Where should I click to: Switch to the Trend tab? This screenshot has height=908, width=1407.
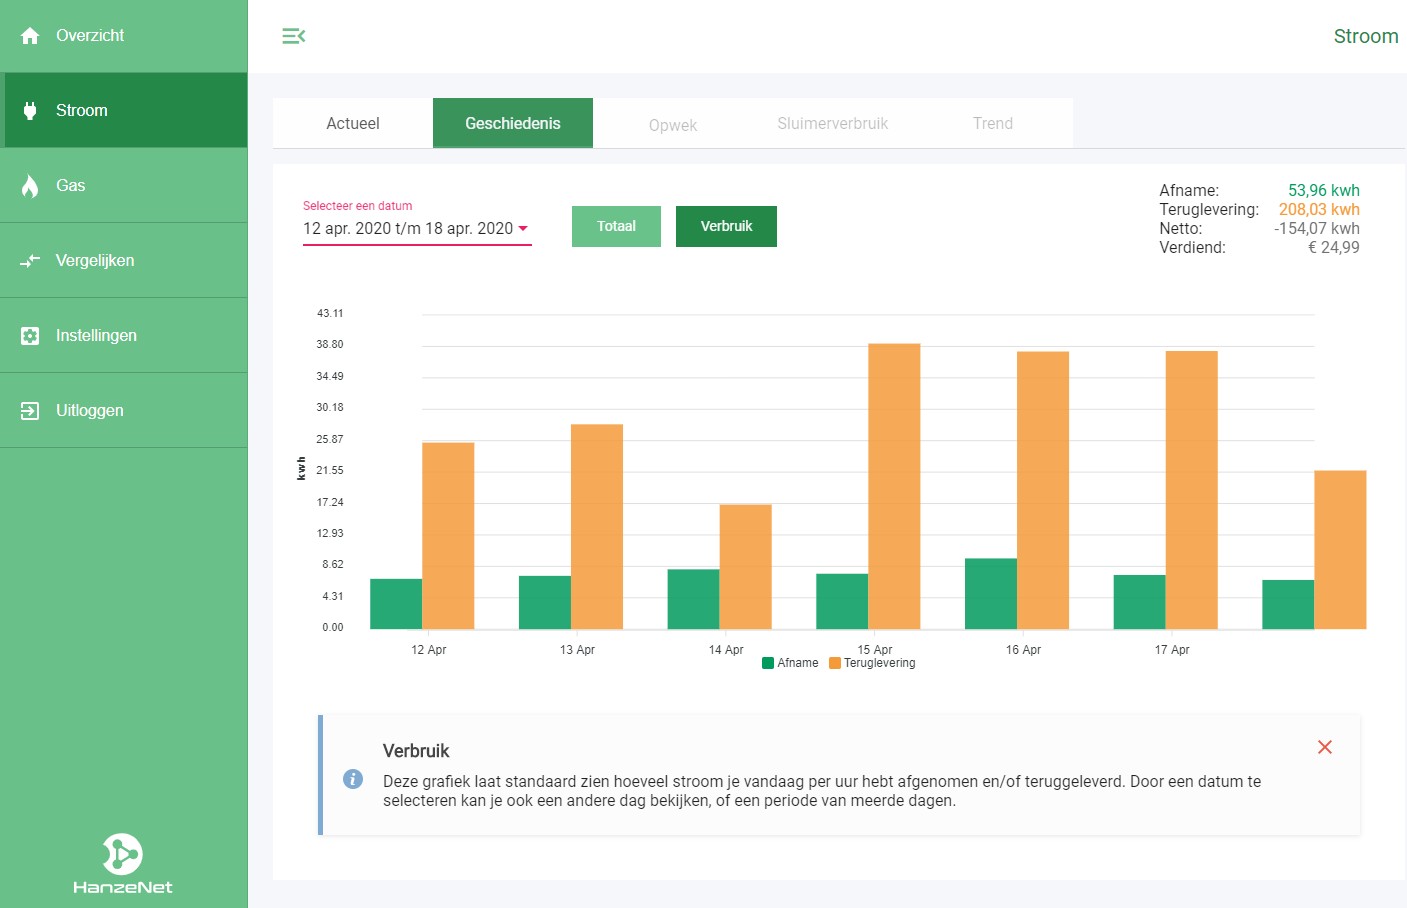click(993, 123)
